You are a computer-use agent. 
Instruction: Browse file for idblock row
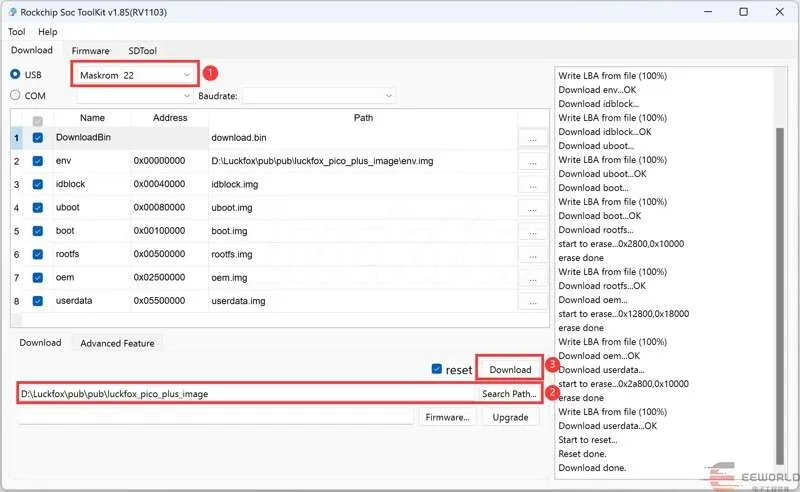[533, 185]
